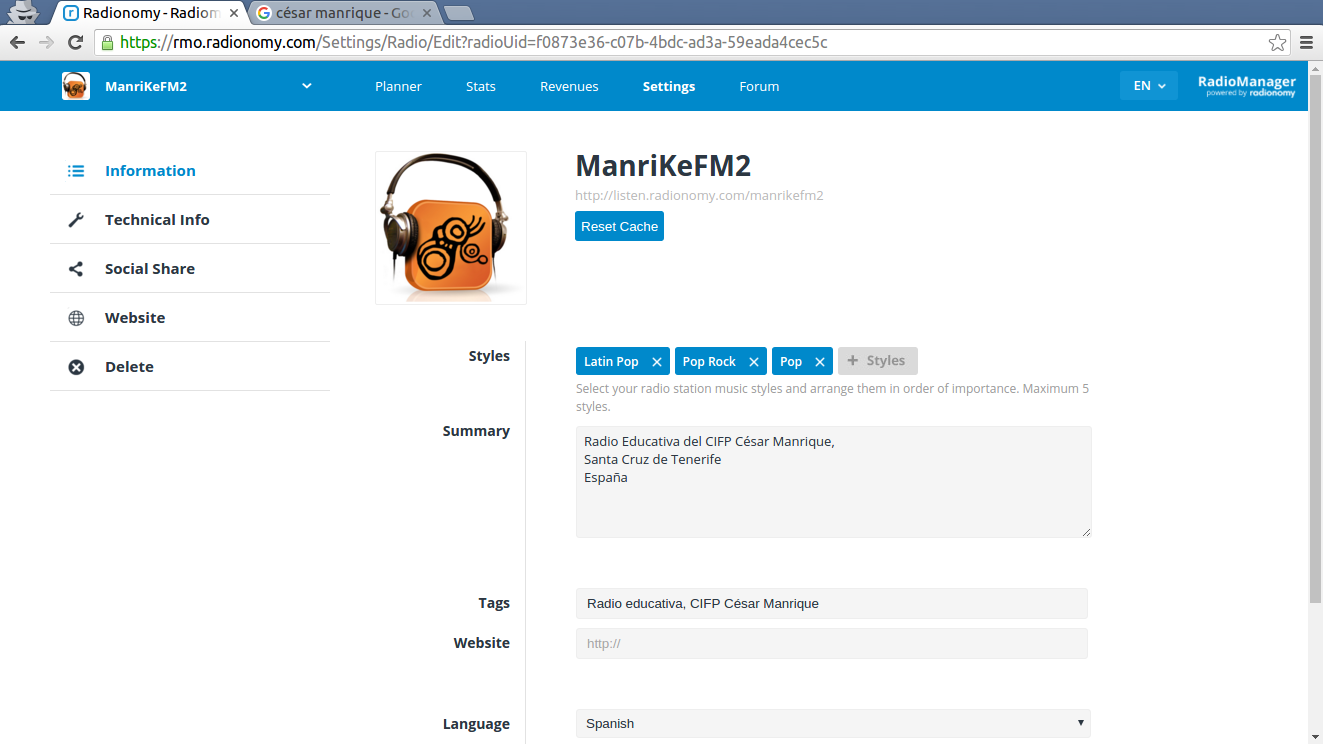
Task: Select the Radionomy browser tab
Action: coord(150,13)
